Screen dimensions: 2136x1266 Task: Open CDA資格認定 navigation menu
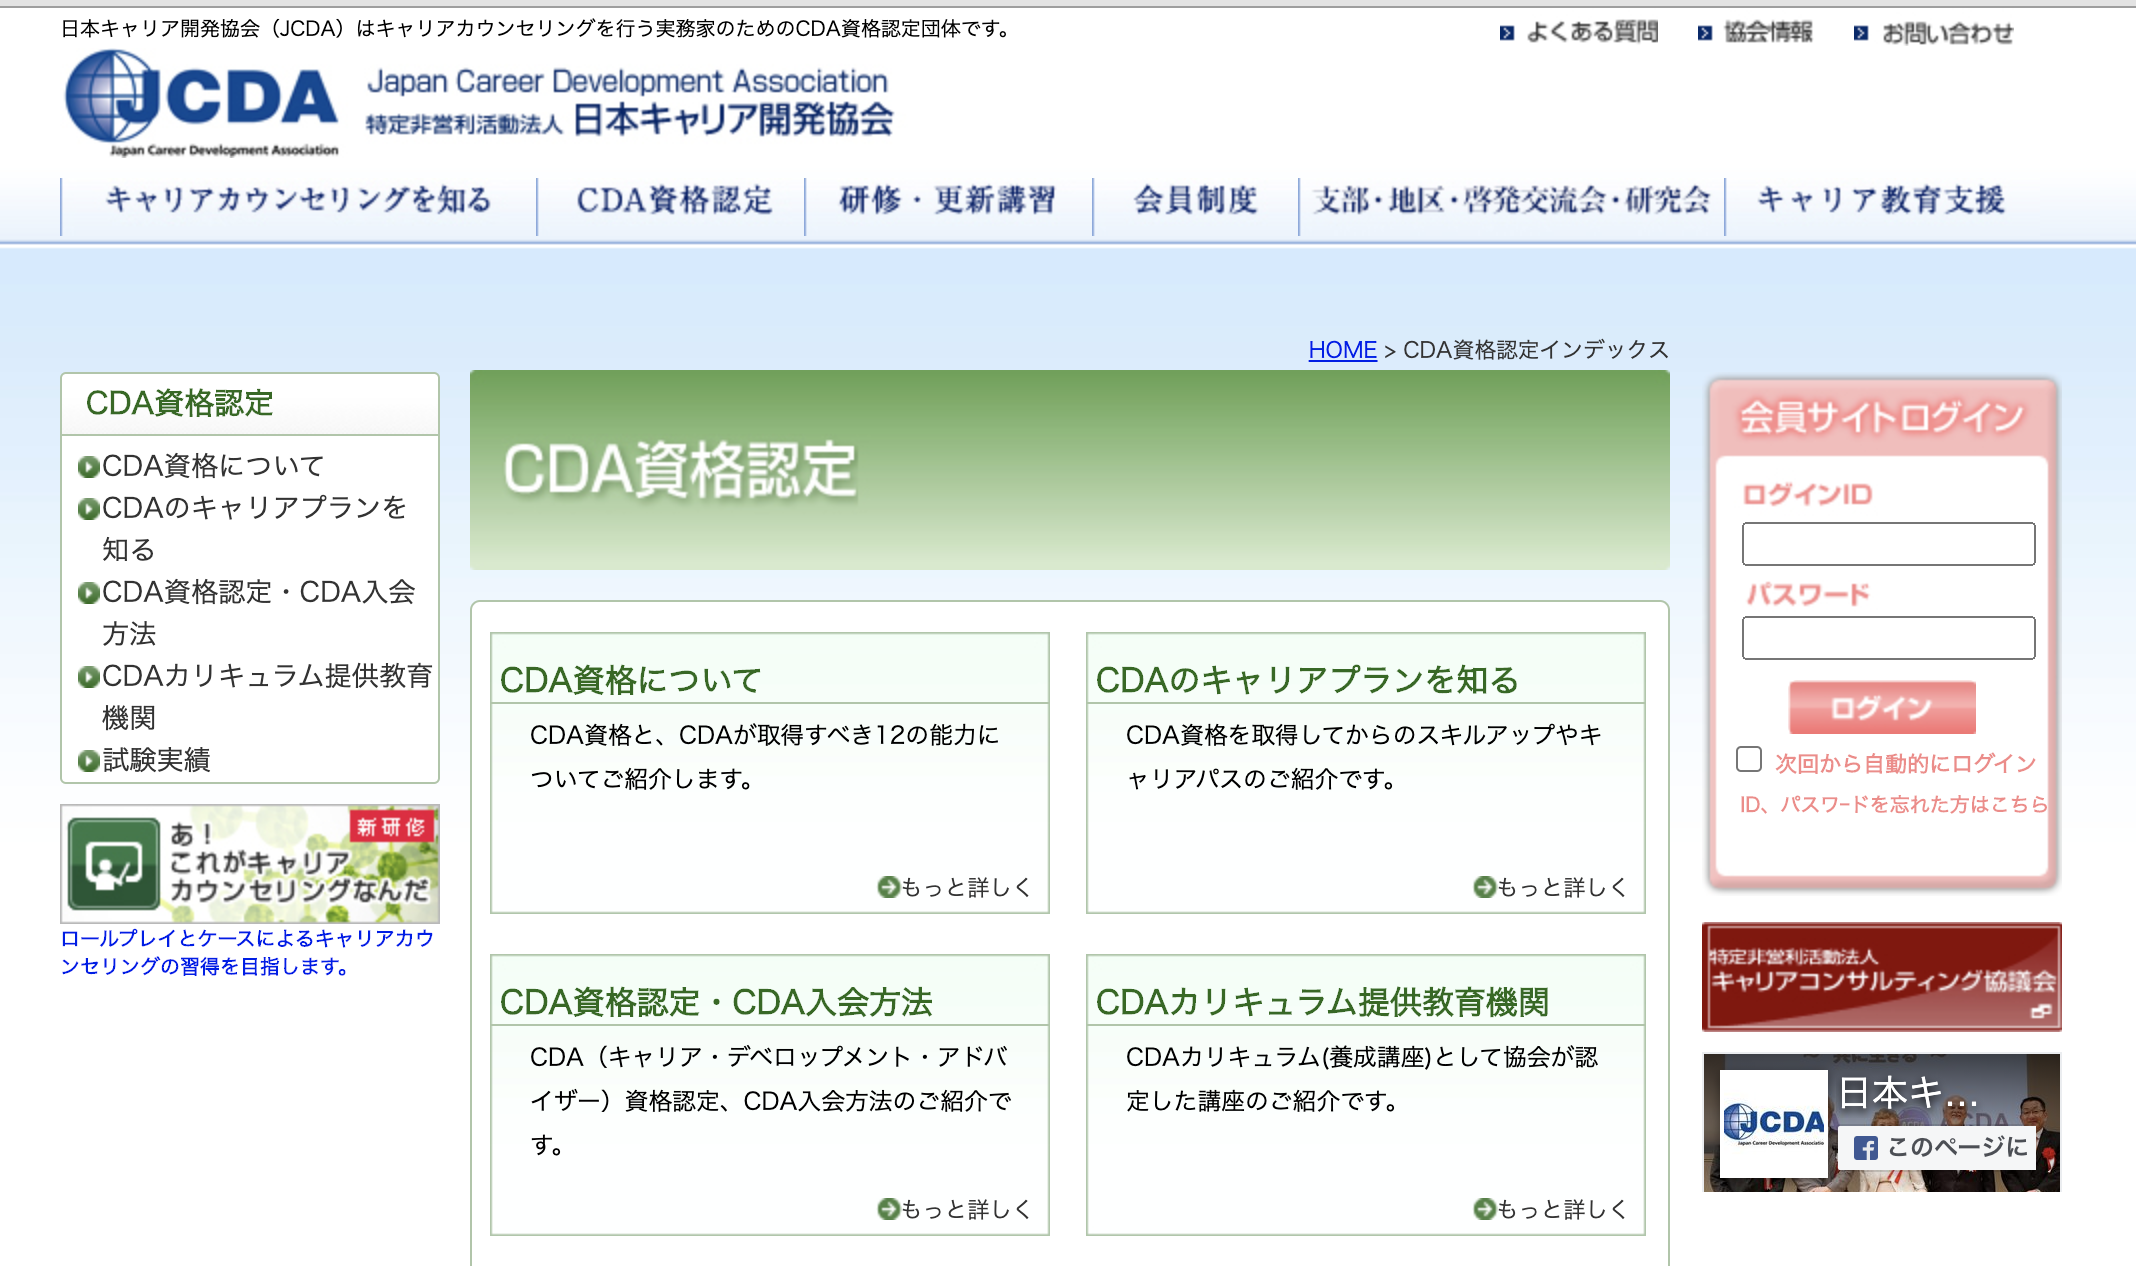pos(674,201)
